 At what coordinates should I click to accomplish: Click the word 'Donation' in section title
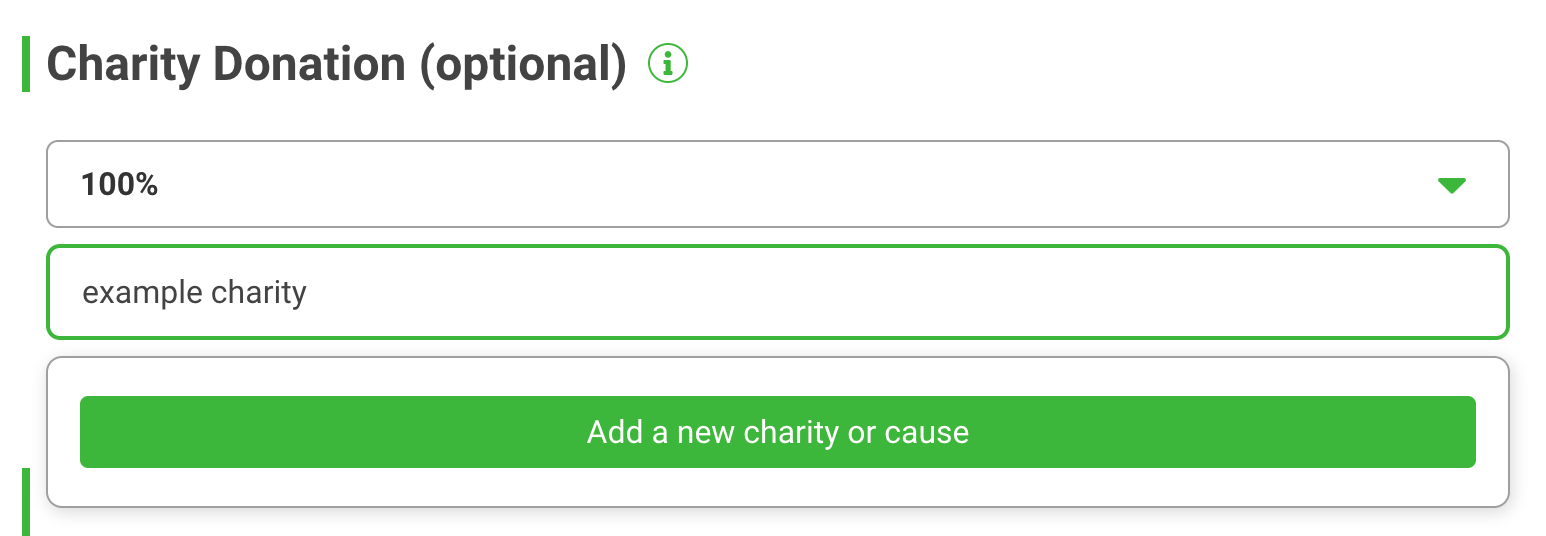click(310, 65)
